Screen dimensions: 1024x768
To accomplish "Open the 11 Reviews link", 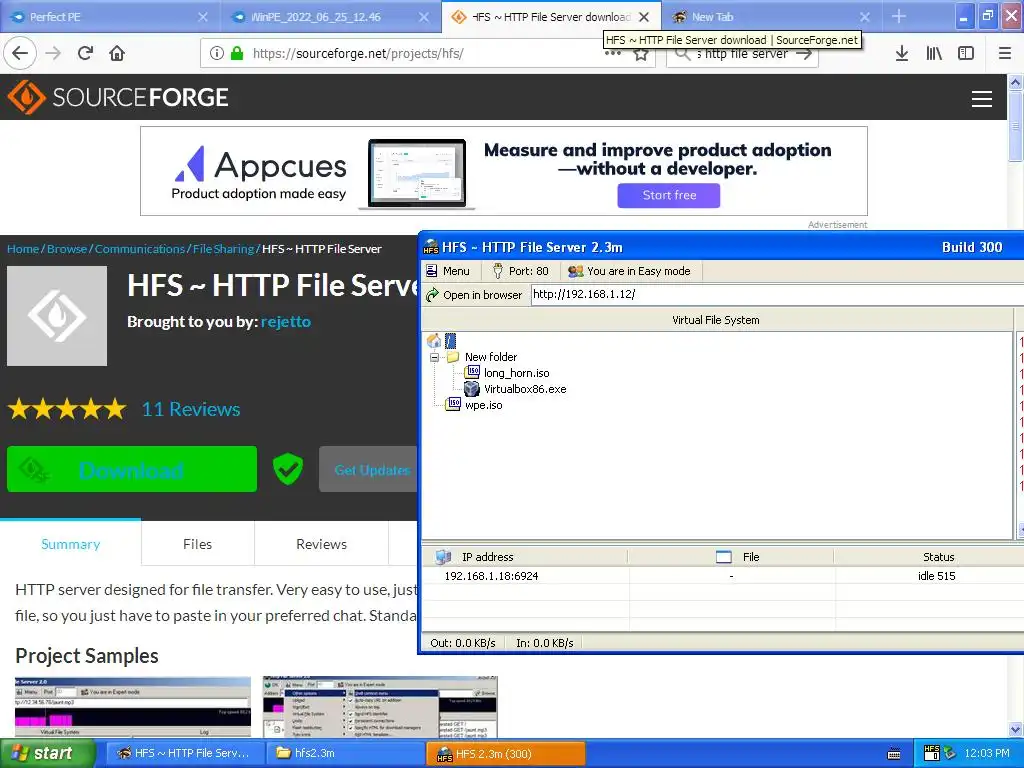I will pos(191,409).
